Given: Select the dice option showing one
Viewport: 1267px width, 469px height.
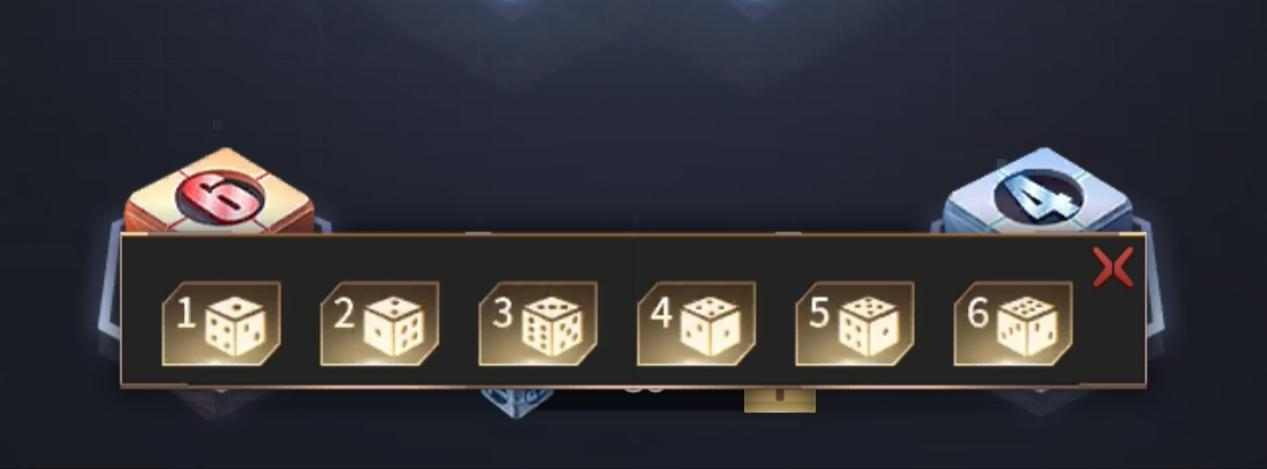Looking at the screenshot, I should click(x=221, y=323).
